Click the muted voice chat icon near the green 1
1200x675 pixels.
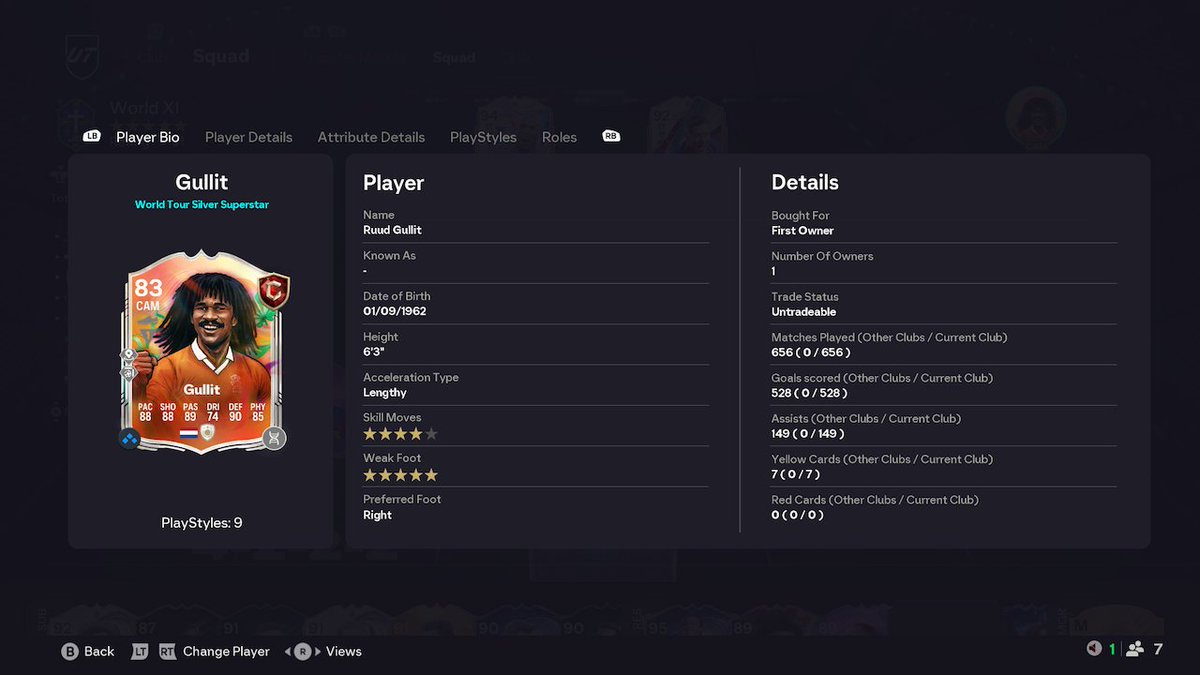1094,647
